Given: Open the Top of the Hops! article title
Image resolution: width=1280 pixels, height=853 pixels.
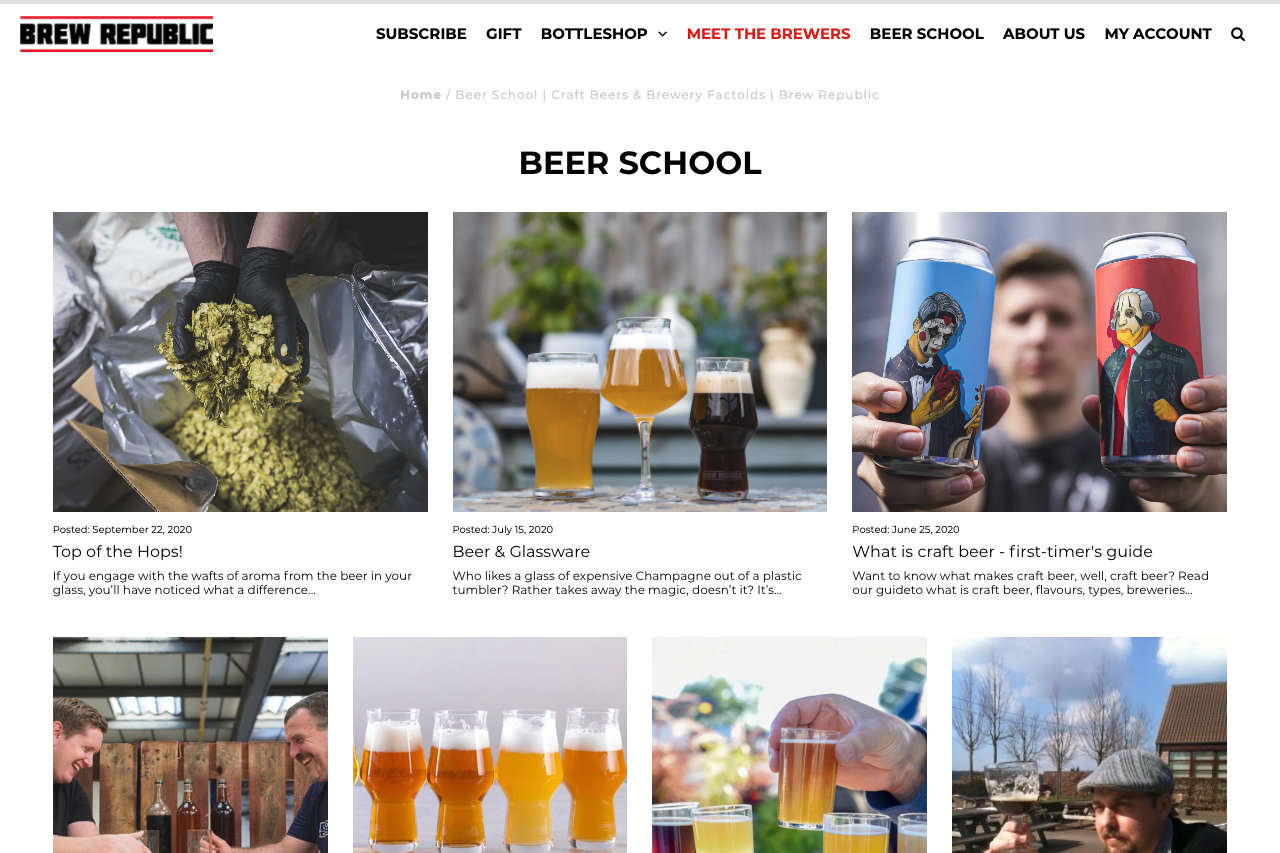Looking at the screenshot, I should point(118,552).
